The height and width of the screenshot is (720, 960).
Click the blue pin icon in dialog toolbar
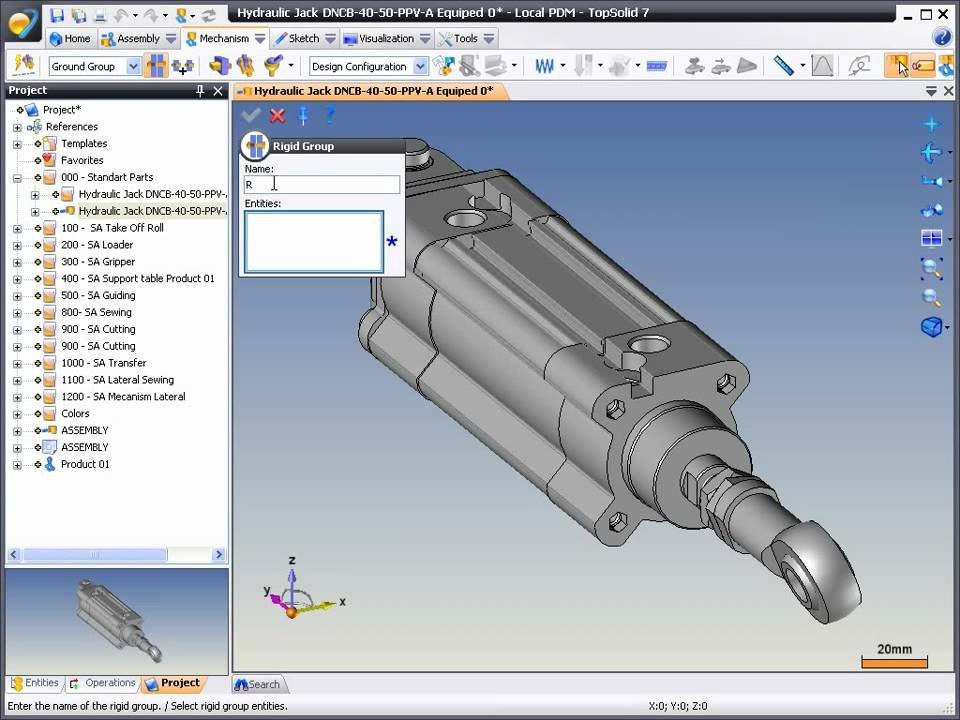(x=303, y=115)
